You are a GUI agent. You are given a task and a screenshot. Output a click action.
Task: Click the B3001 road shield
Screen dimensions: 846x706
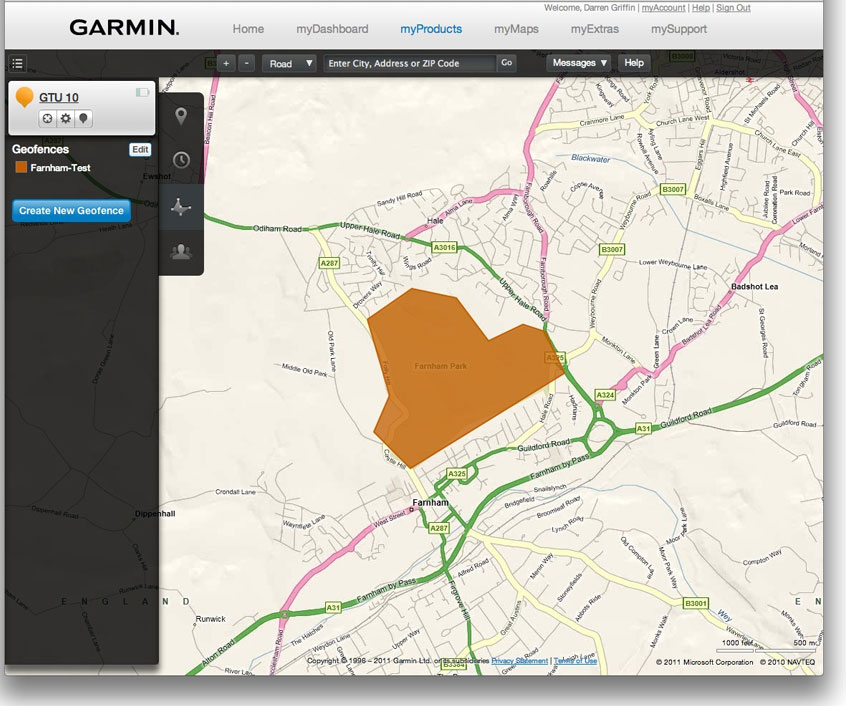[x=695, y=603]
